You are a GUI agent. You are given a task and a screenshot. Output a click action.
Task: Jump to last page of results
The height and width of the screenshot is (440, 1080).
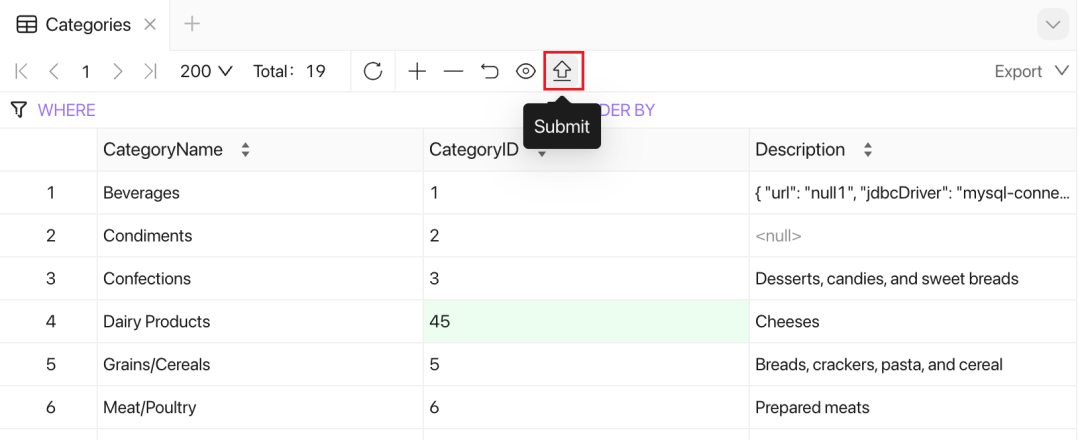[x=150, y=72]
